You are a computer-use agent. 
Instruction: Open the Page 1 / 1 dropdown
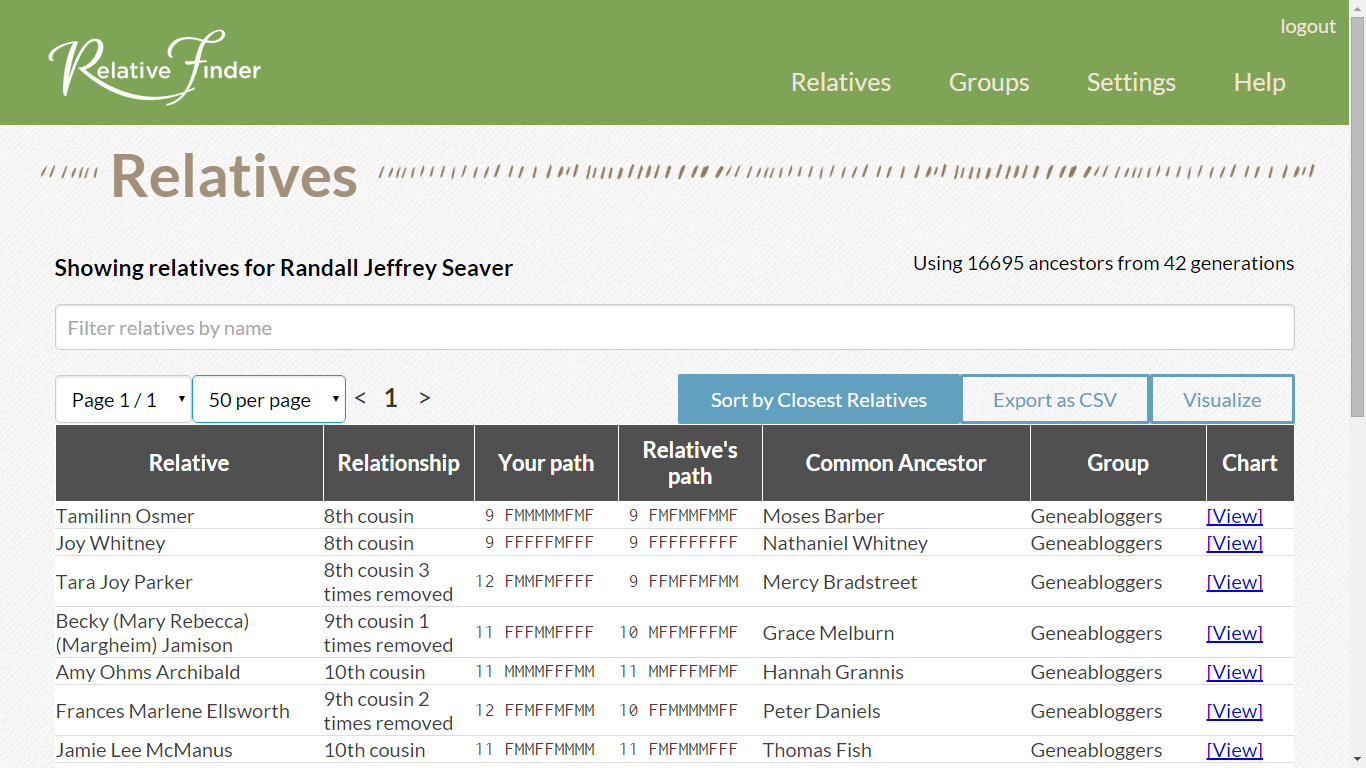tap(123, 398)
